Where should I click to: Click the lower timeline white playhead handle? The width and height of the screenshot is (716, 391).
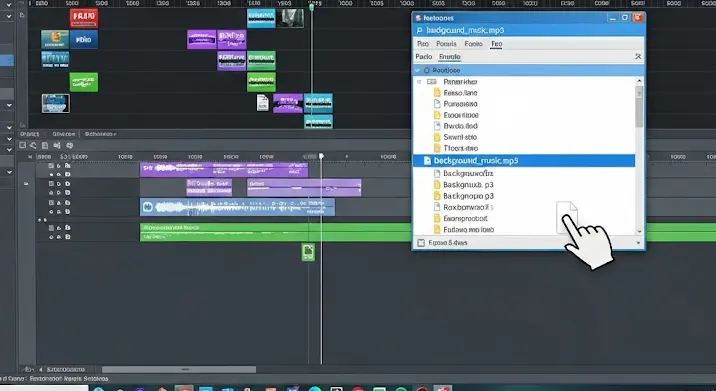coord(321,156)
